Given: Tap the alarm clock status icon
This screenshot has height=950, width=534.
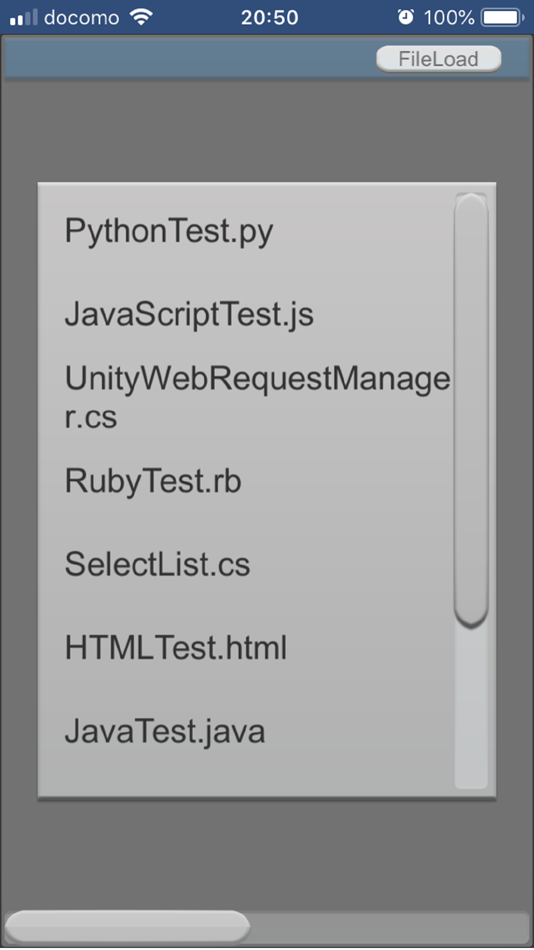Looking at the screenshot, I should tap(406, 17).
